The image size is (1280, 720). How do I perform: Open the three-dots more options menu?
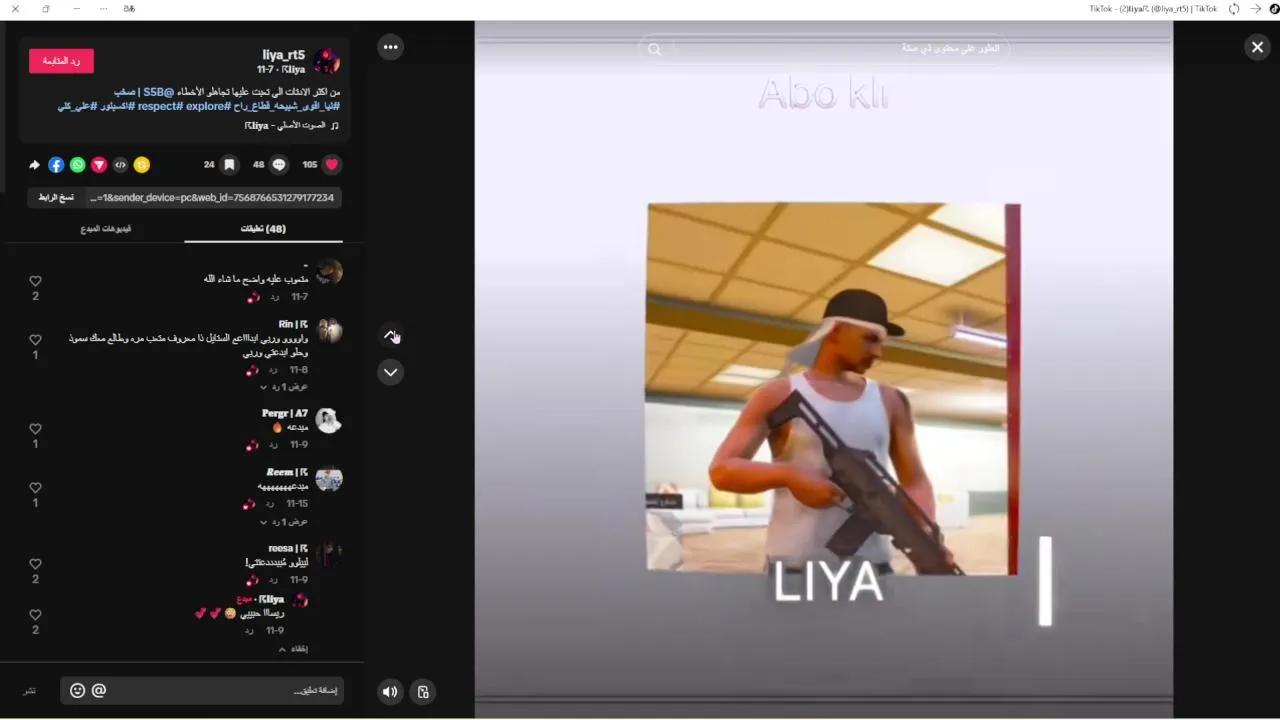coord(390,47)
